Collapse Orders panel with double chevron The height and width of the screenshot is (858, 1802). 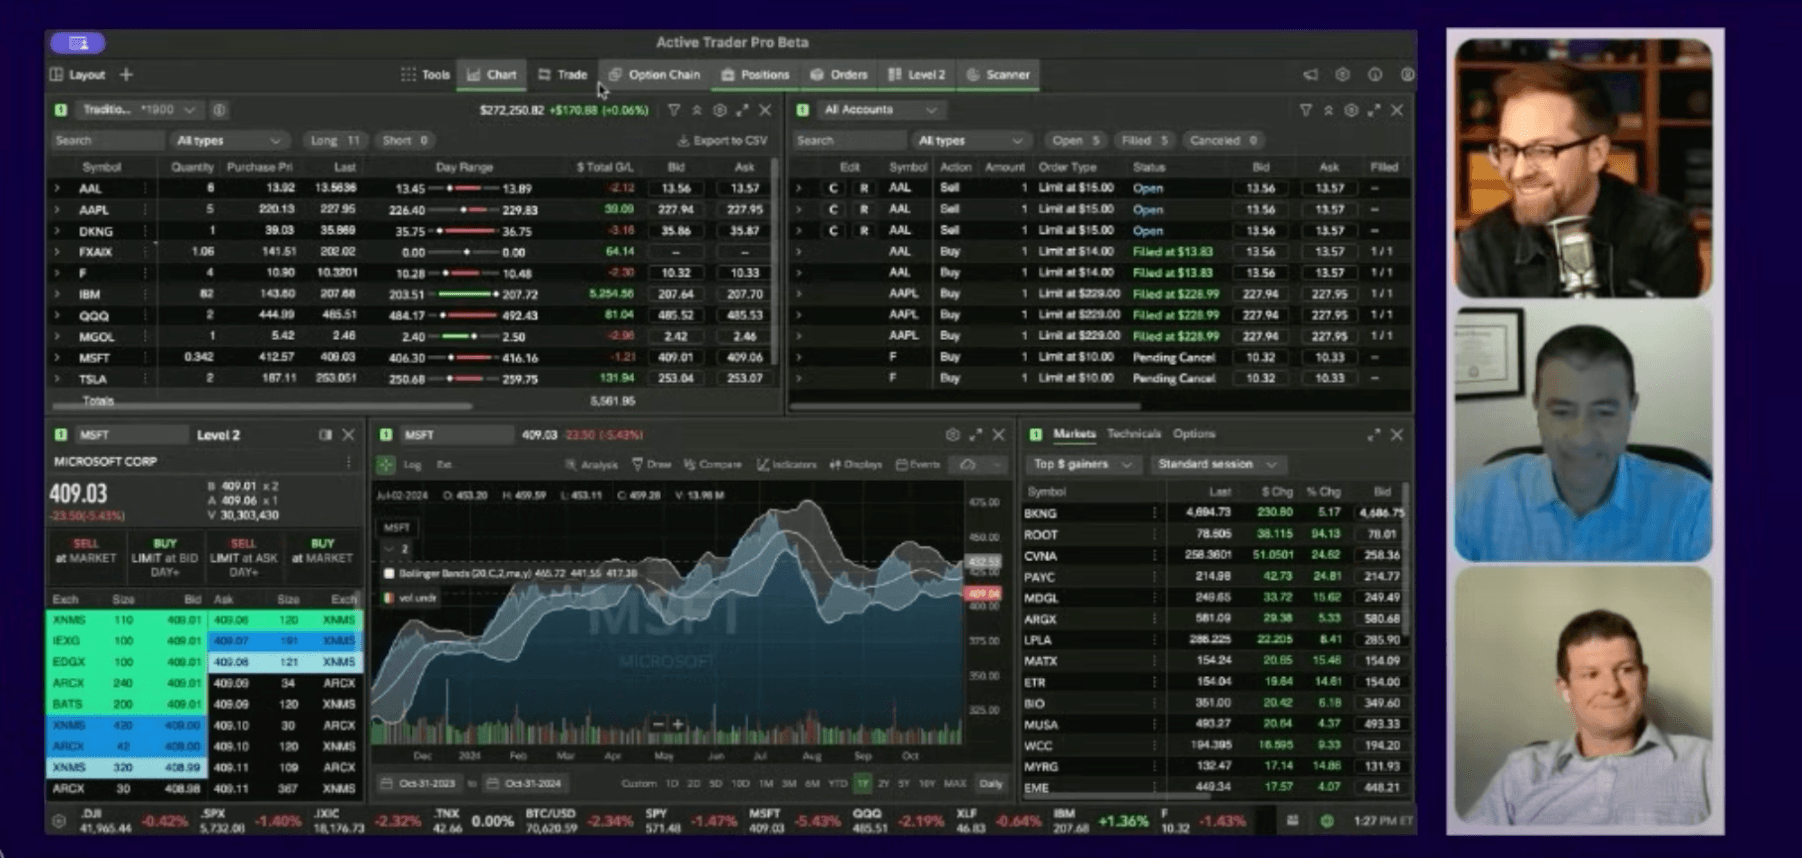[1329, 110]
